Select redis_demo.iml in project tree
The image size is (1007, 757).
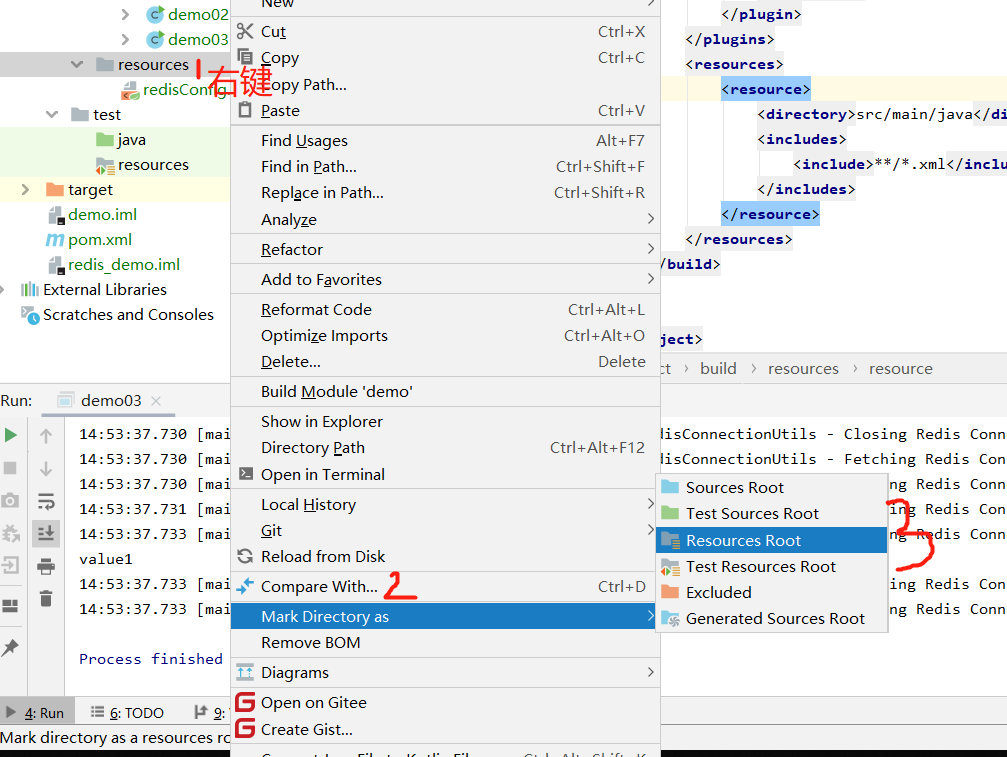[124, 265]
